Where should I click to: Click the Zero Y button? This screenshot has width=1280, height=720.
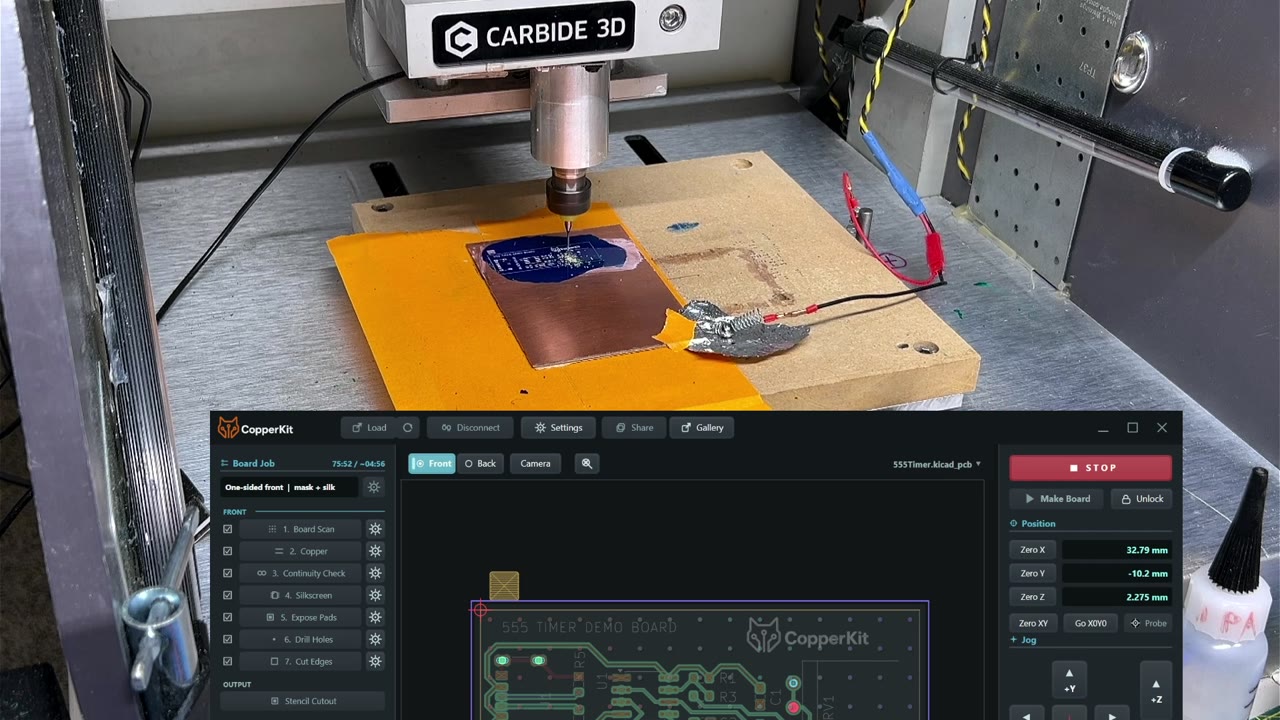click(1033, 573)
